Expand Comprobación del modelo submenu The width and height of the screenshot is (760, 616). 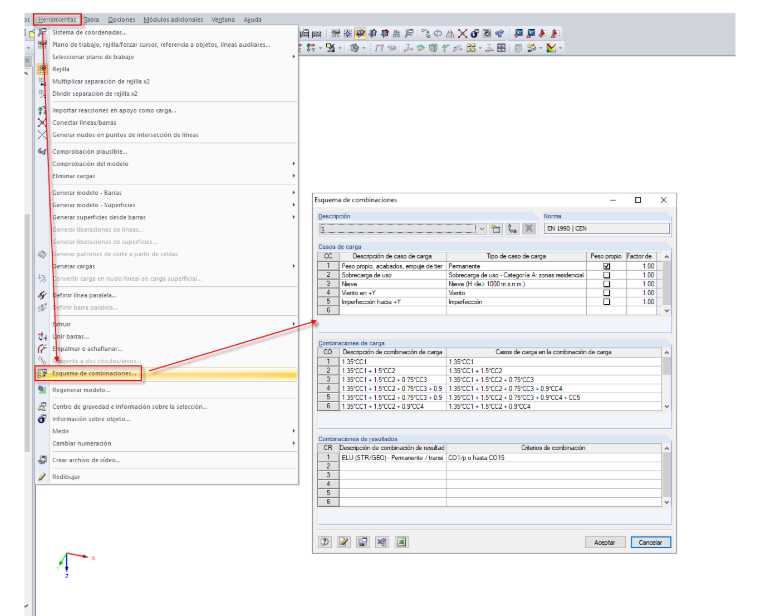(294, 164)
